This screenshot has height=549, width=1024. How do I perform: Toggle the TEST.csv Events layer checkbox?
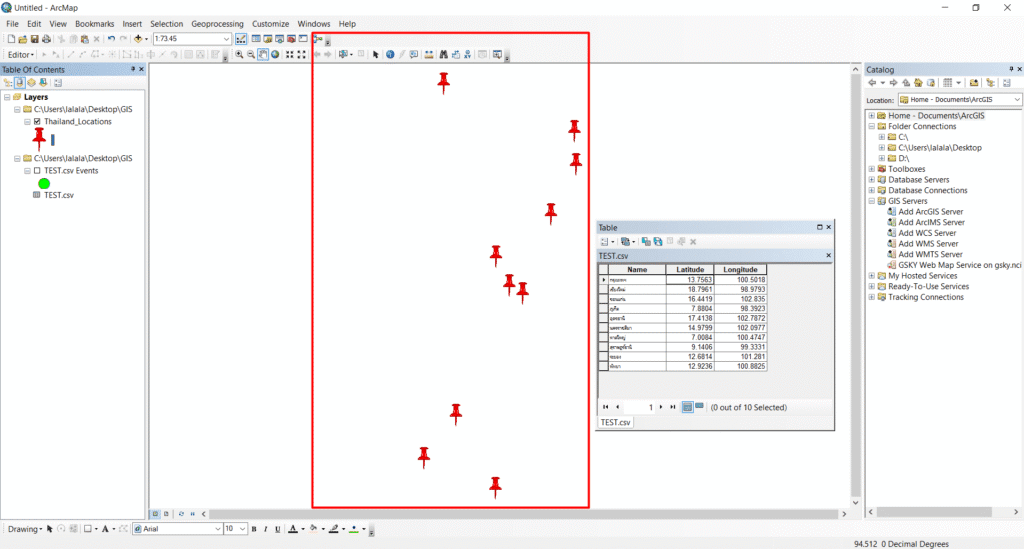click(x=37, y=171)
